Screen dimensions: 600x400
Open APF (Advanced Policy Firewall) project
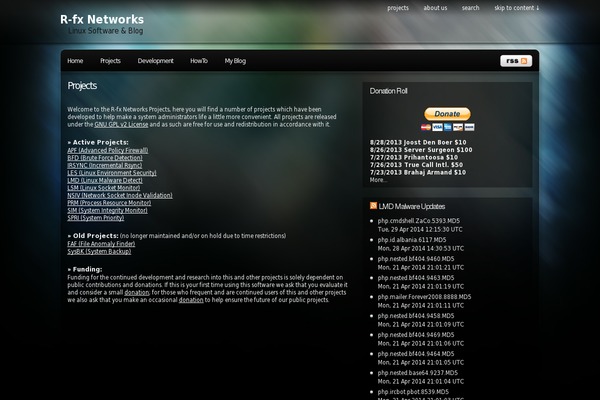(108, 150)
